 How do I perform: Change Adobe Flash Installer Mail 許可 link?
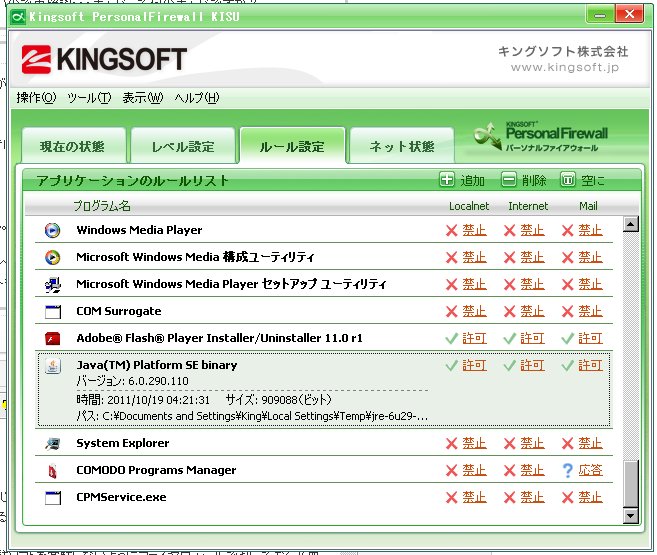590,338
